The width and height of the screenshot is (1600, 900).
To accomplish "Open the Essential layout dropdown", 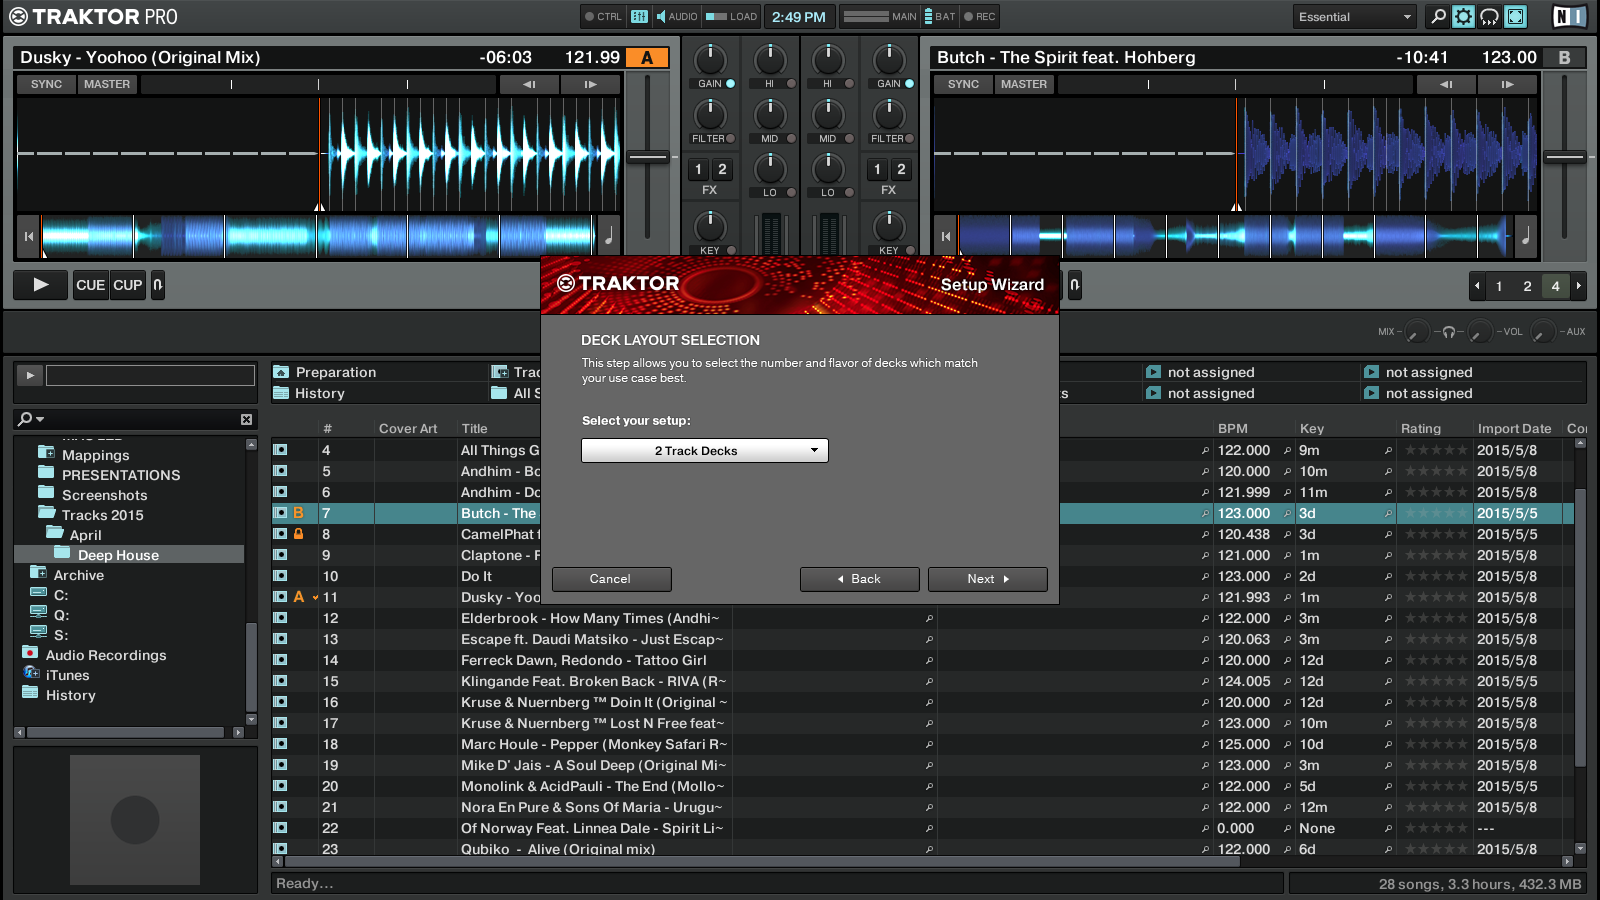I will click(x=1355, y=16).
